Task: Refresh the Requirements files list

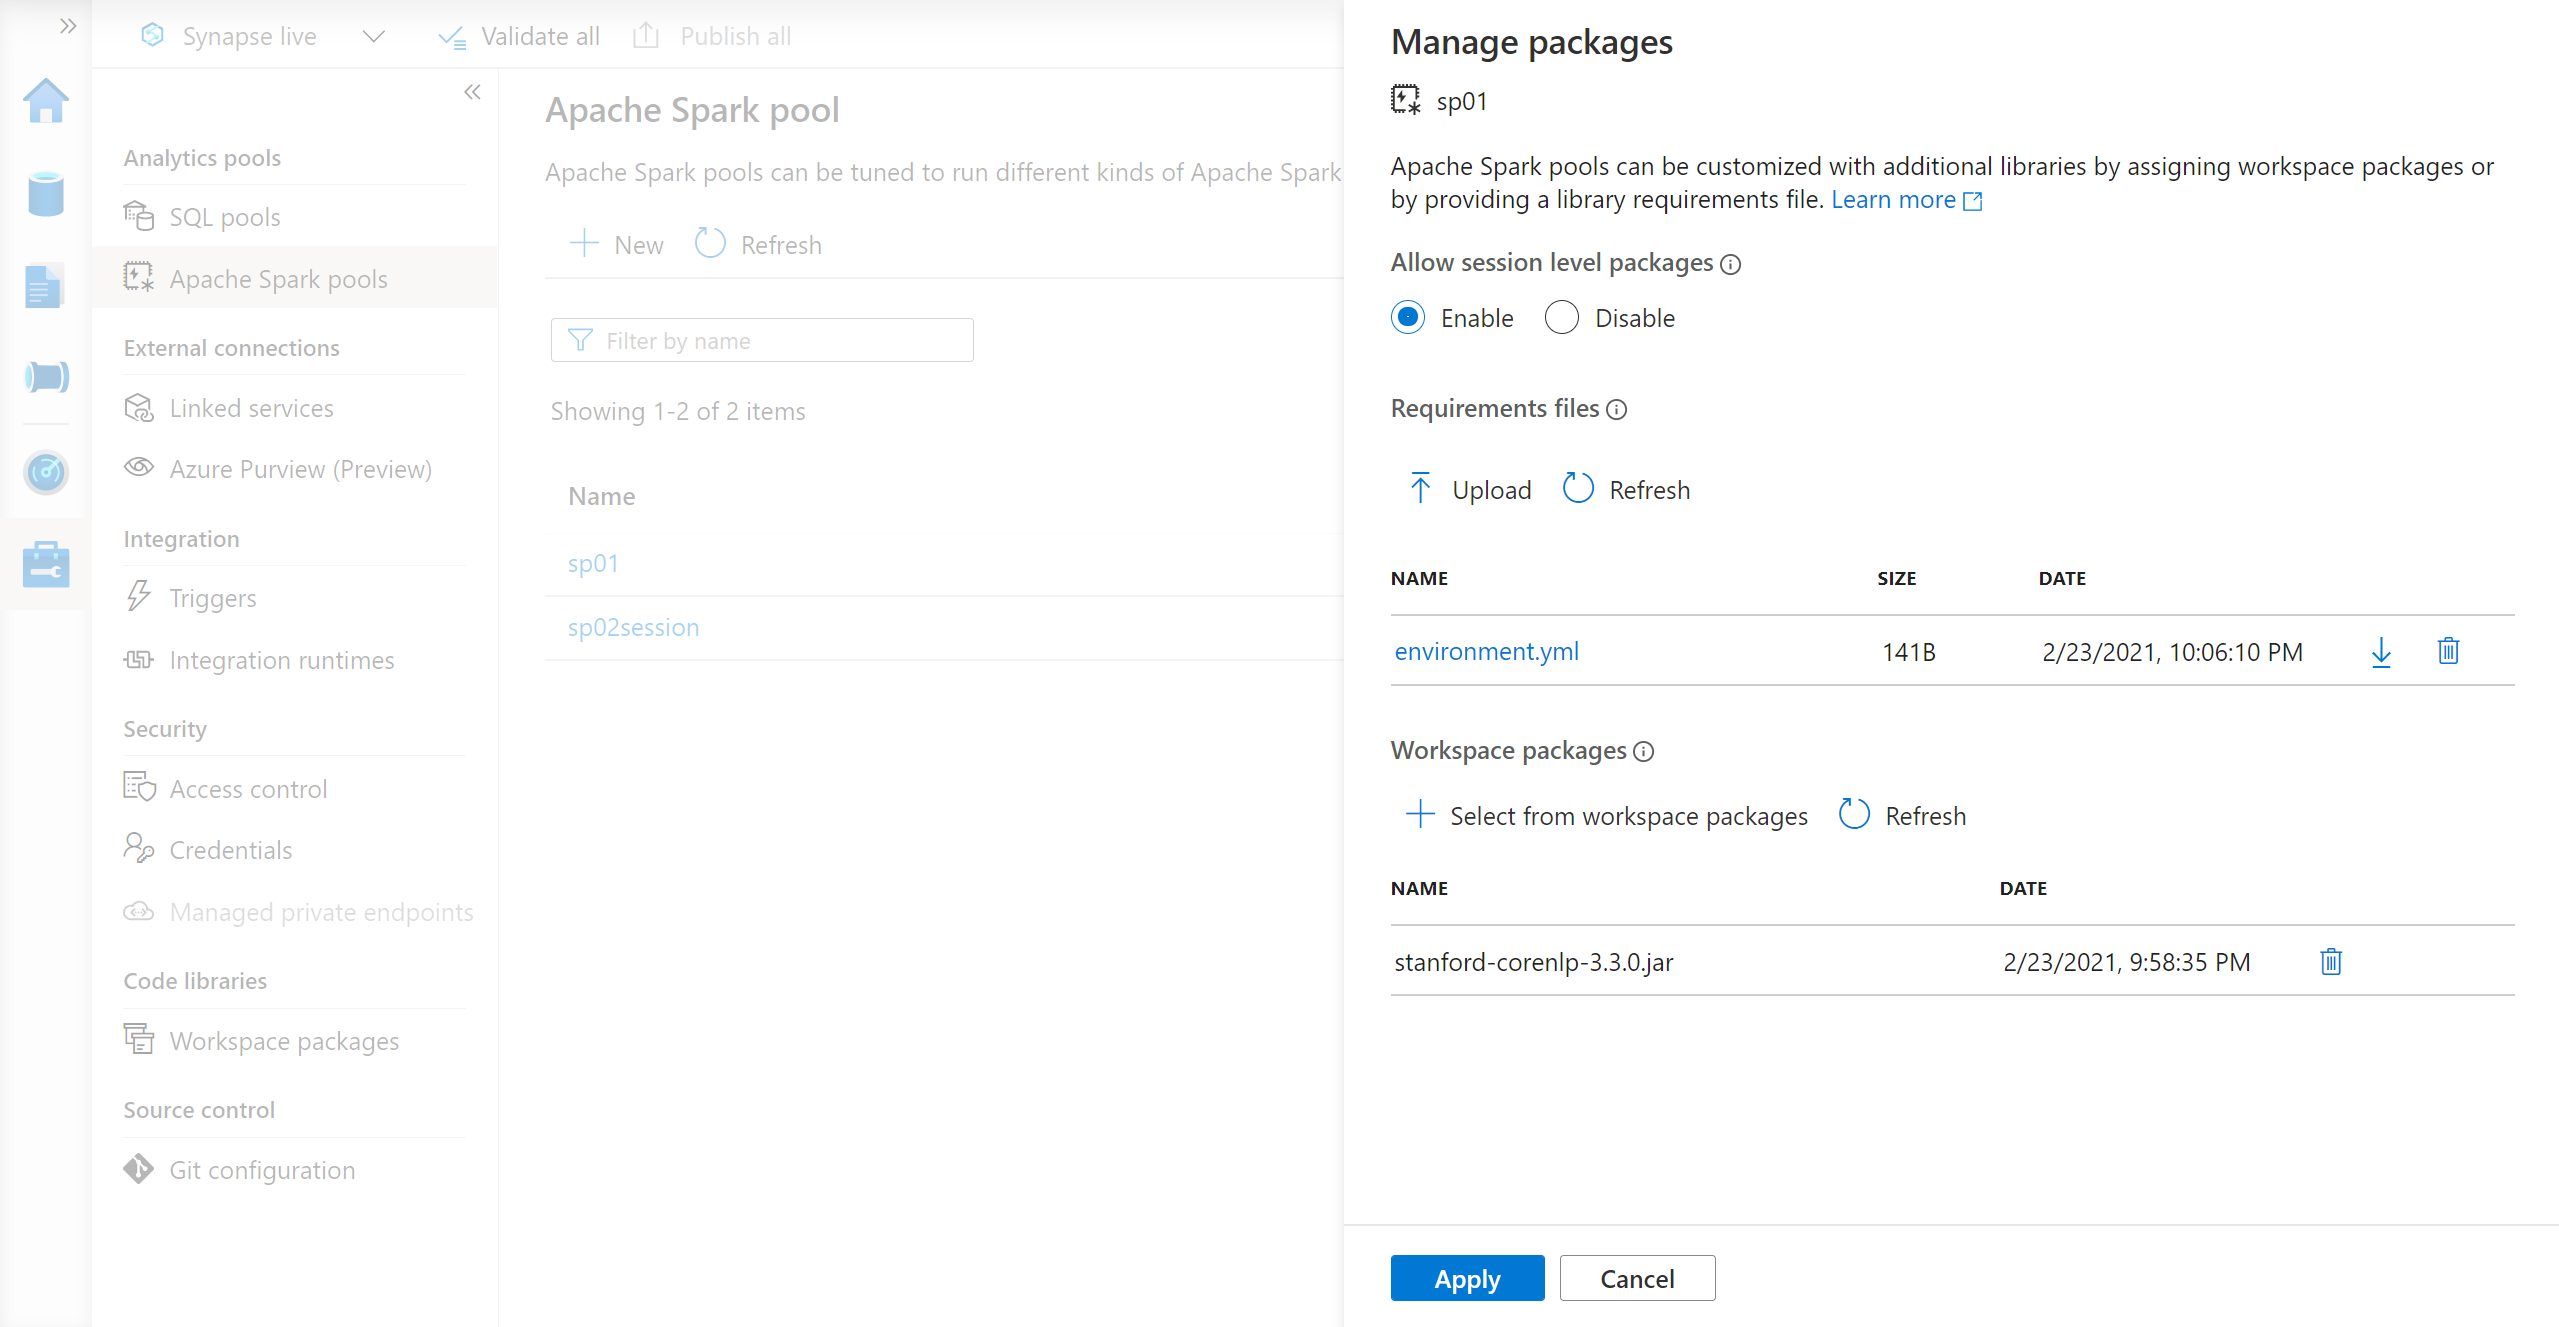Action: click(1626, 490)
